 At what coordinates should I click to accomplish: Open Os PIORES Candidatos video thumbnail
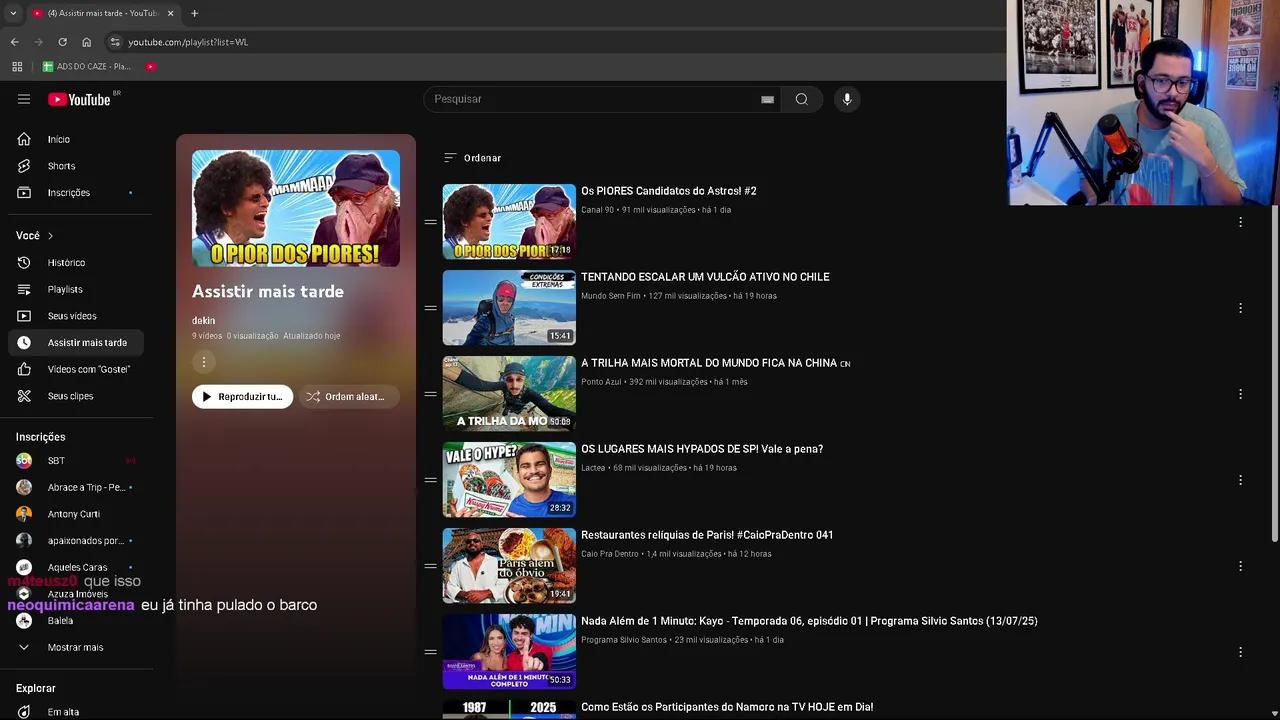point(509,222)
